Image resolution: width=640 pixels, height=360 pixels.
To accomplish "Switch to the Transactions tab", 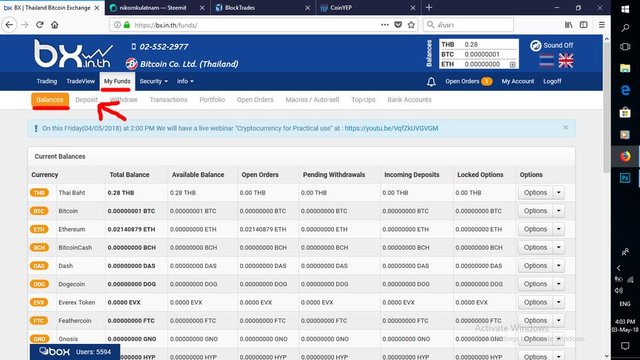I will tap(169, 100).
